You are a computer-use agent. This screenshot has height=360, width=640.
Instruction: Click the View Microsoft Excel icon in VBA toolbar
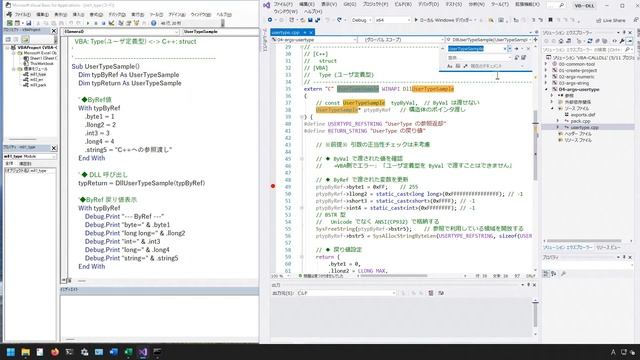tap(10, 23)
